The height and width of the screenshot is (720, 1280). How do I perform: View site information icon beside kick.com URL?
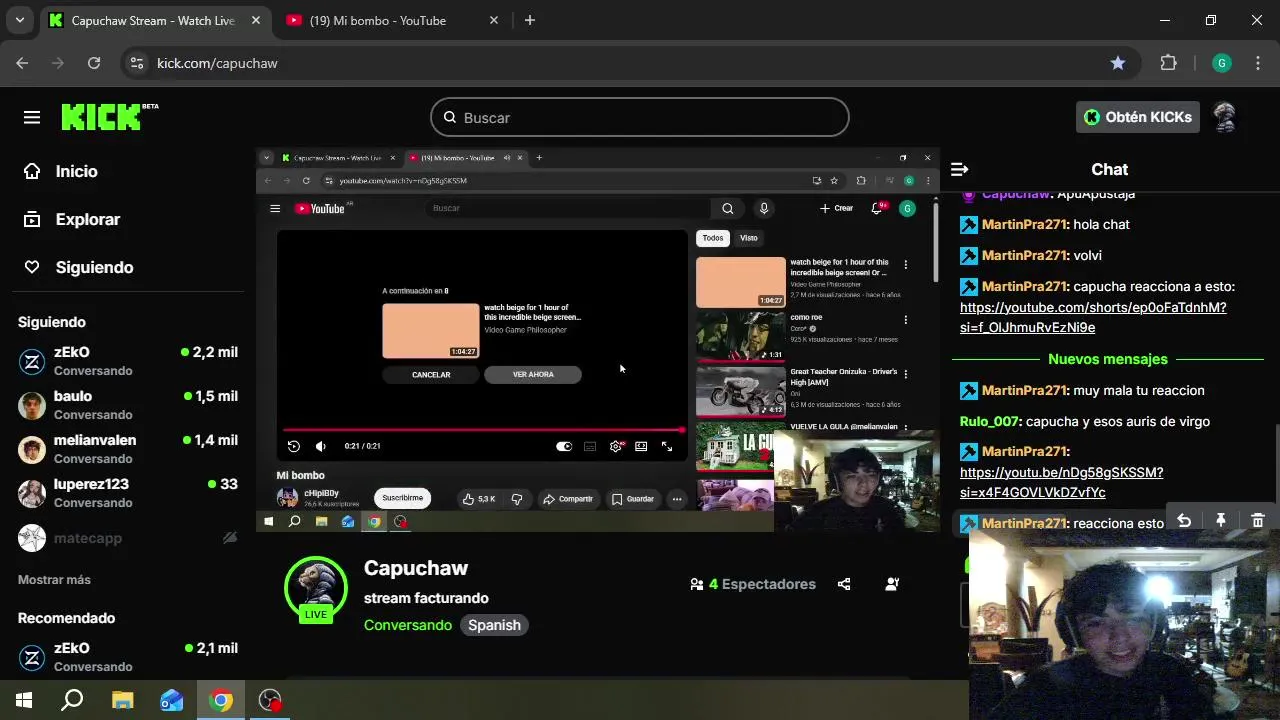(x=136, y=63)
